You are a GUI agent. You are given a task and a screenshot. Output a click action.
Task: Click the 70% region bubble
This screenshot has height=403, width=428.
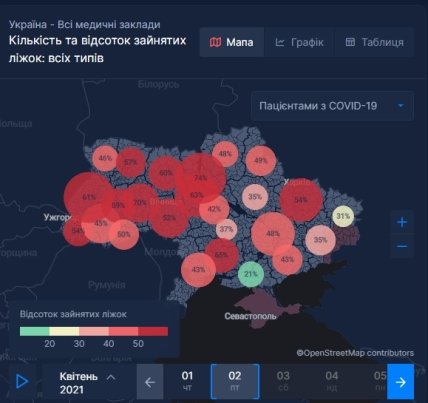[140, 203]
